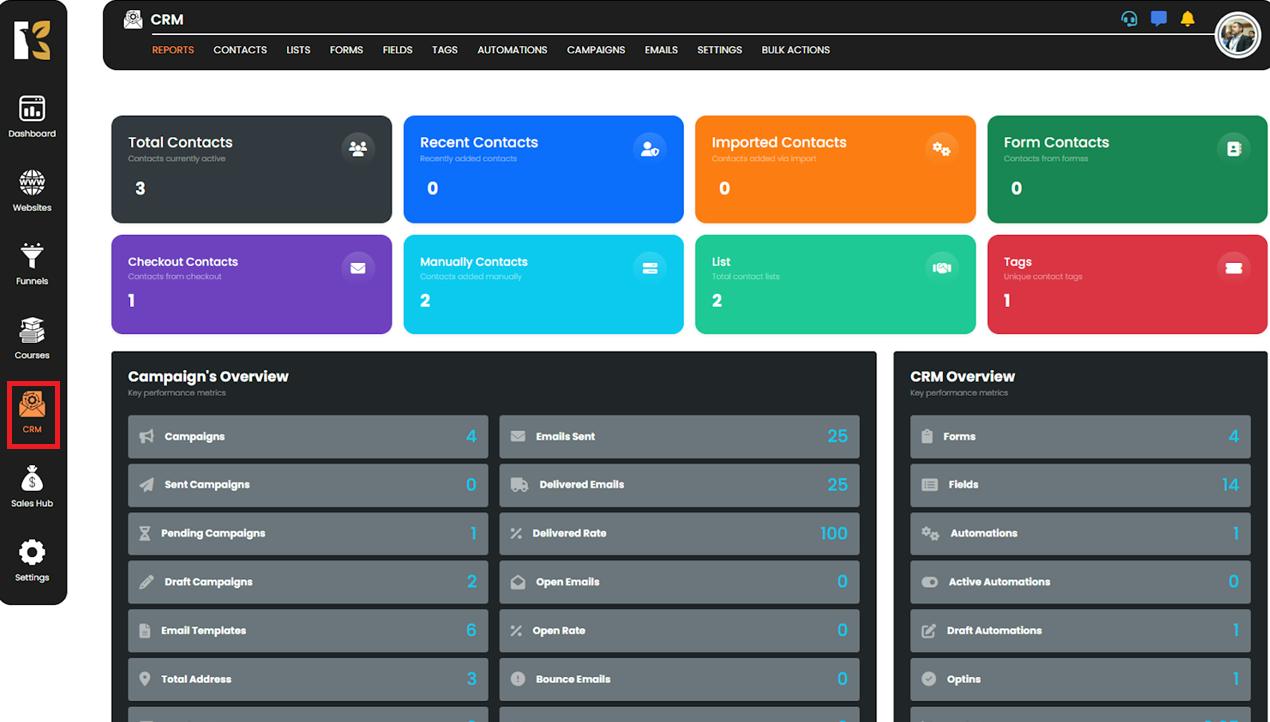Click the Email Templates metric row
This screenshot has width=1270, height=722.
(x=308, y=631)
